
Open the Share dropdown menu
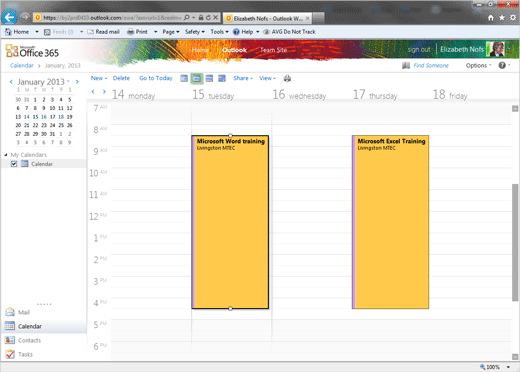coord(243,78)
